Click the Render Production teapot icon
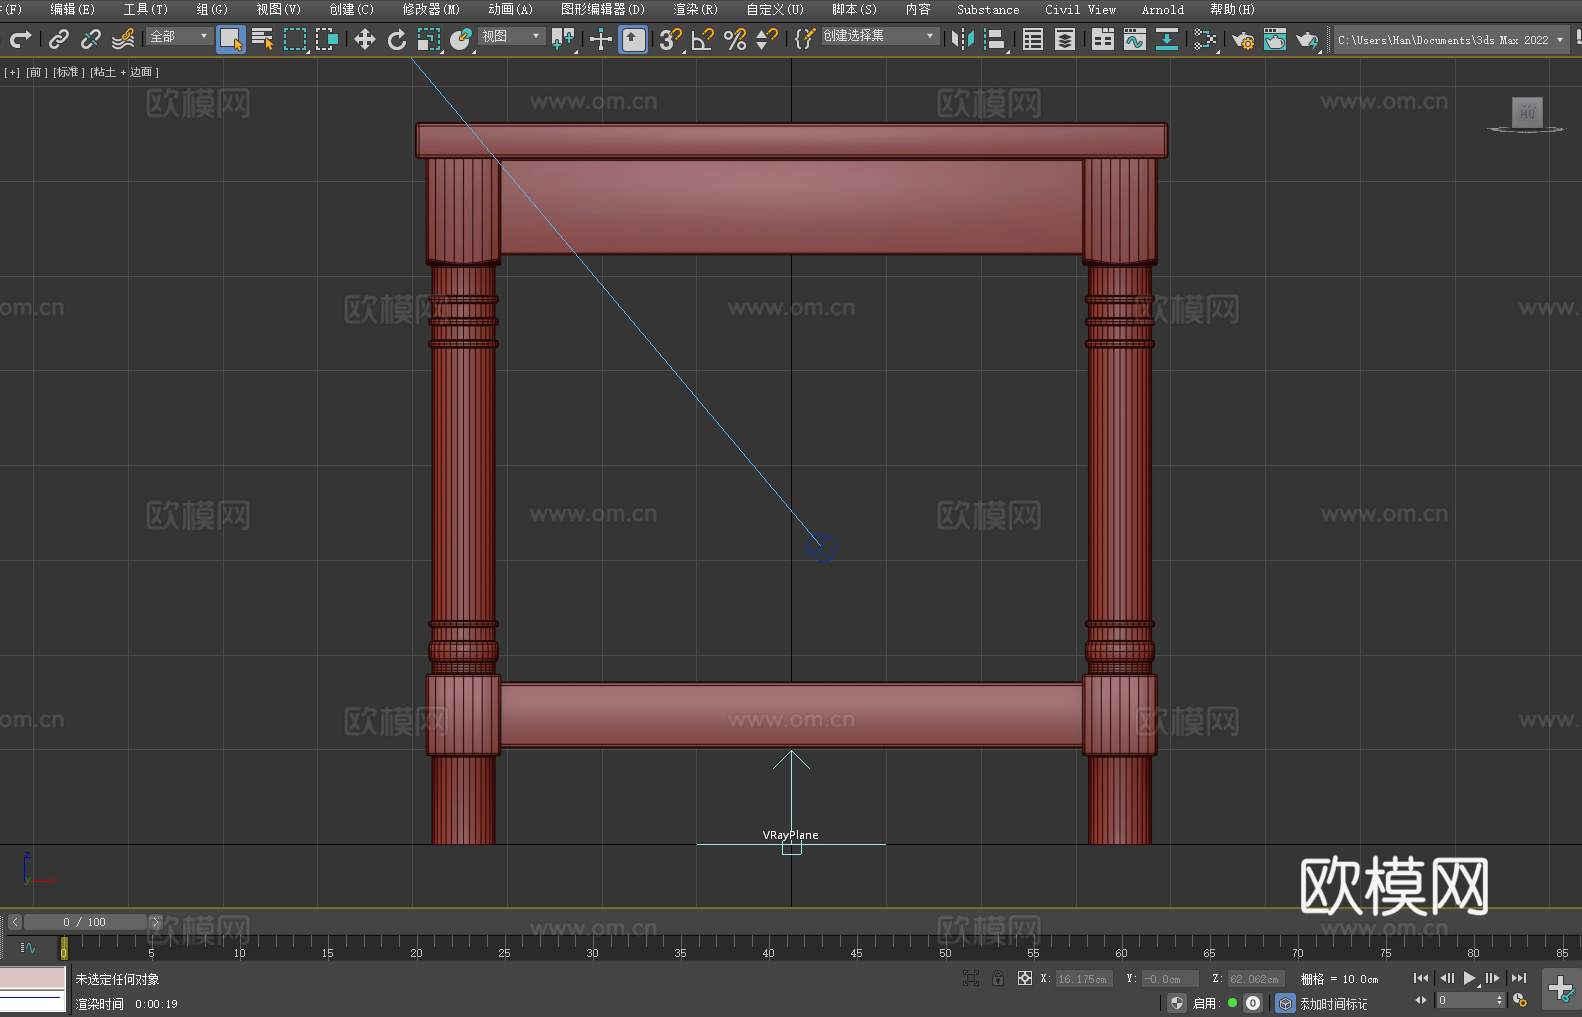The image size is (1582, 1017). tap(1307, 39)
